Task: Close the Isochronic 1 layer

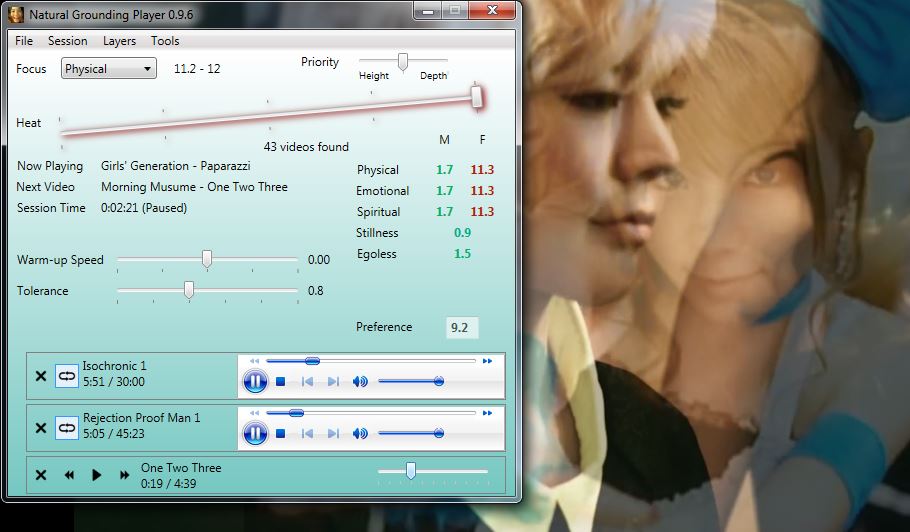Action: [41, 376]
